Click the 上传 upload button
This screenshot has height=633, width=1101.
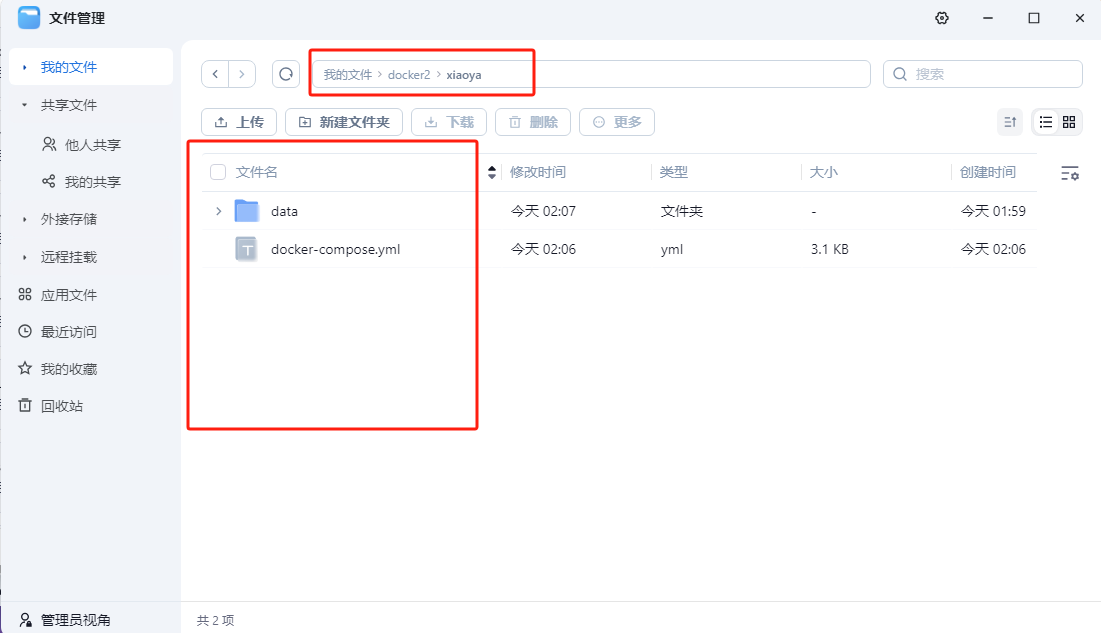[x=239, y=122]
